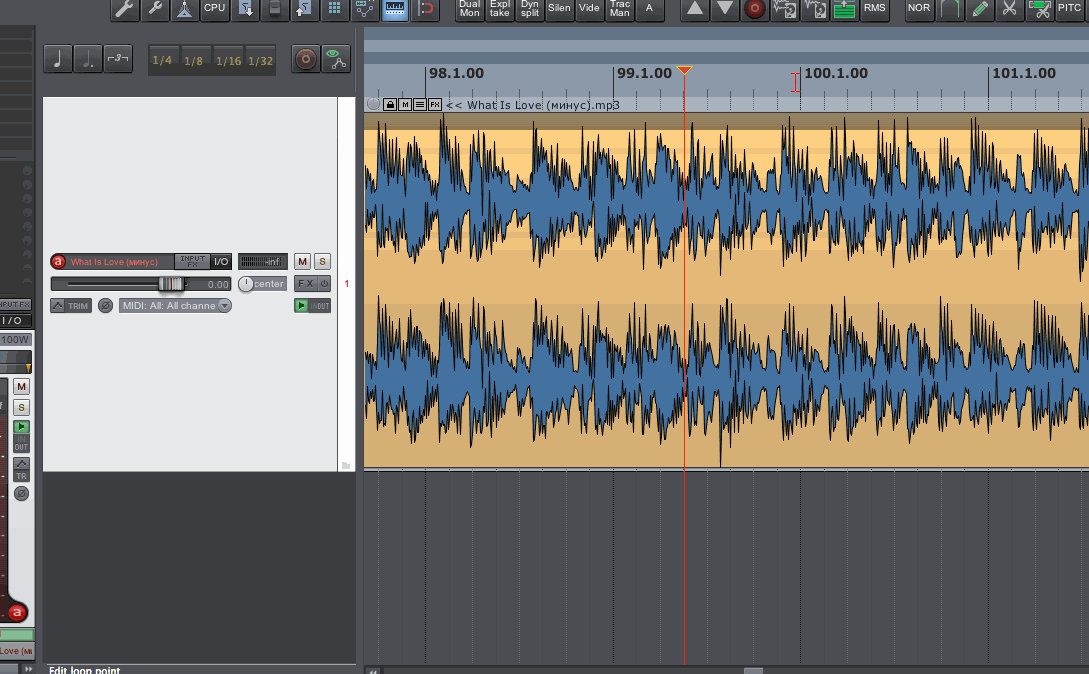Open the CPU performance meter

215,9
